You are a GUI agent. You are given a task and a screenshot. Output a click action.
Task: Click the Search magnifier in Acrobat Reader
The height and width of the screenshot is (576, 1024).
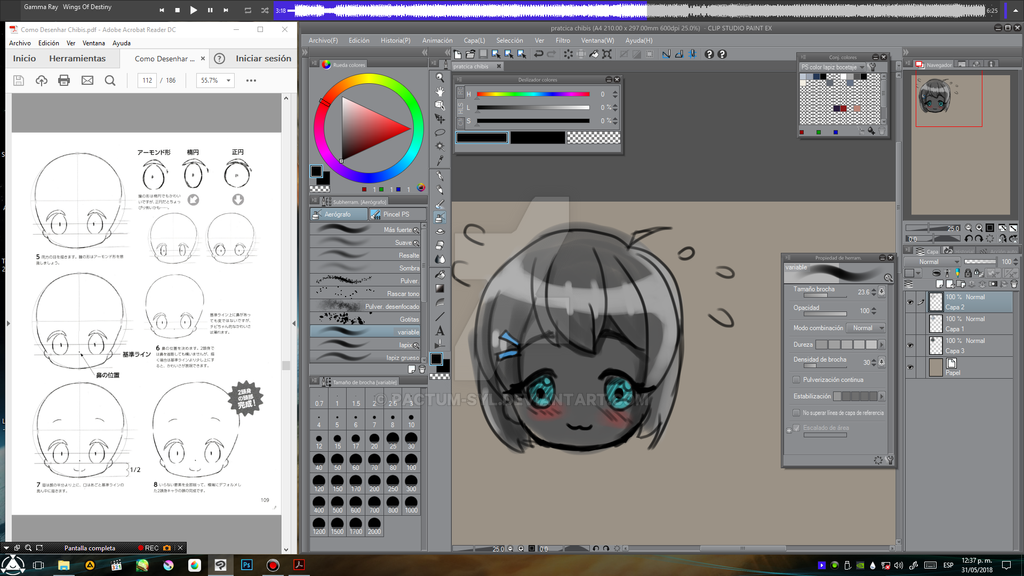pyautogui.click(x=110, y=80)
